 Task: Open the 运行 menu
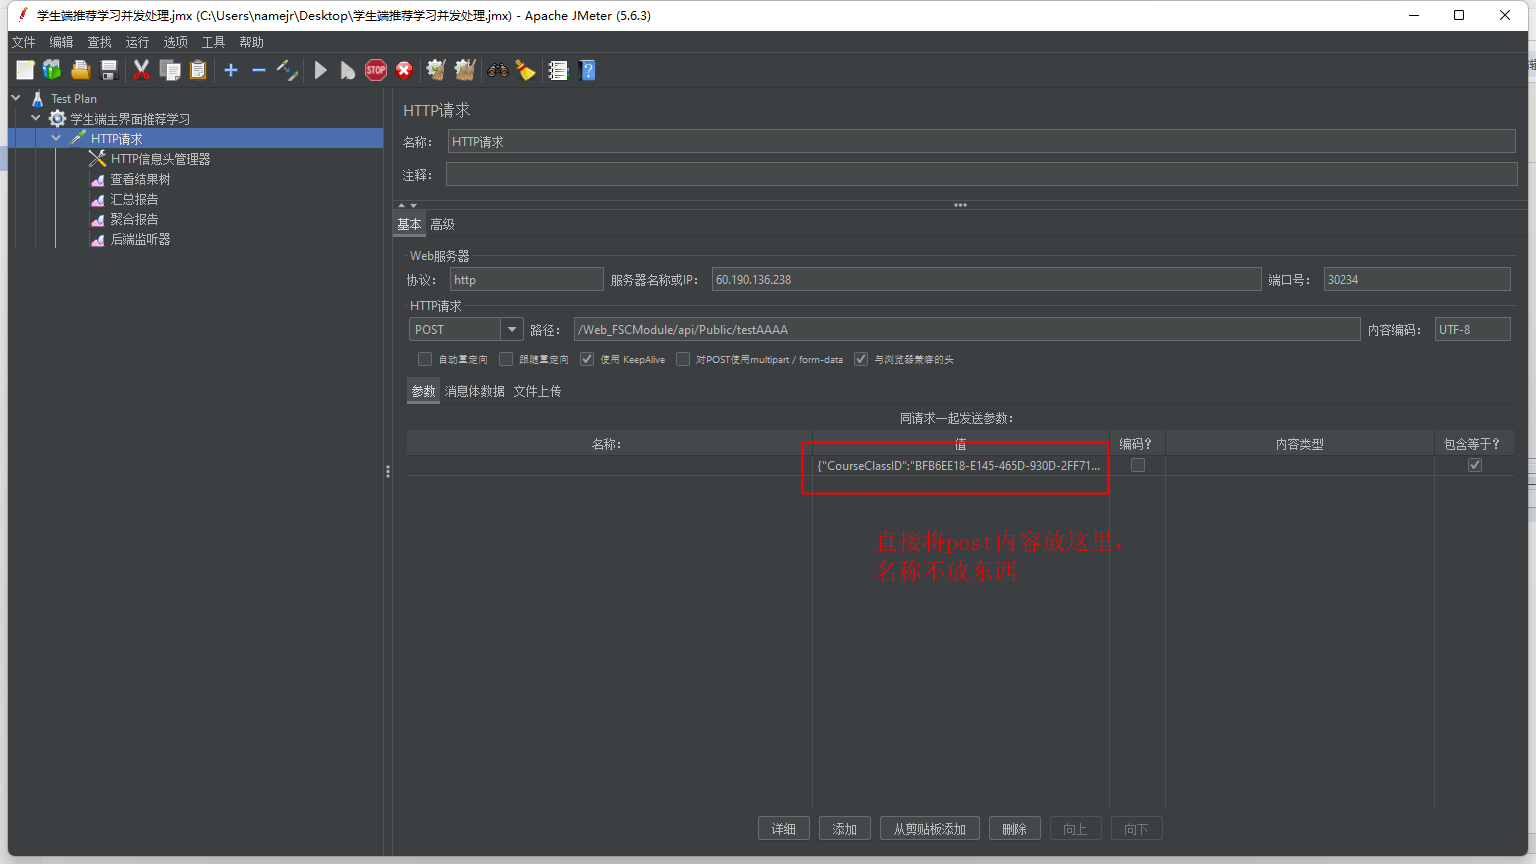(x=137, y=42)
